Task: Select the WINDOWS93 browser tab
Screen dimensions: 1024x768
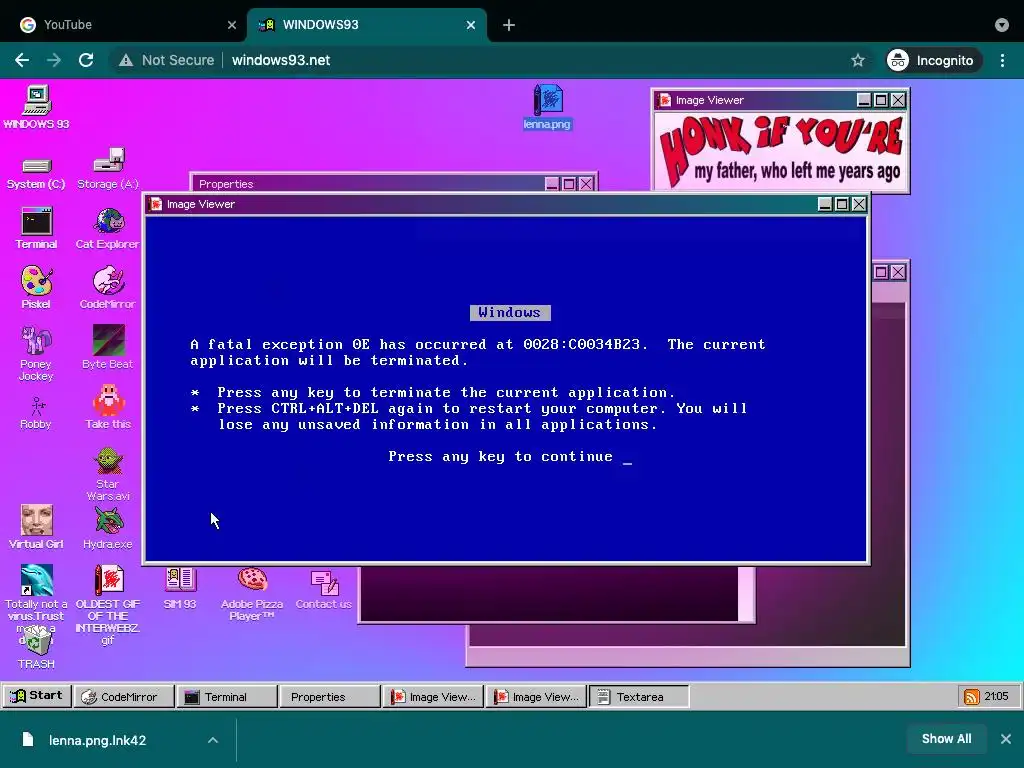Action: pos(366,25)
